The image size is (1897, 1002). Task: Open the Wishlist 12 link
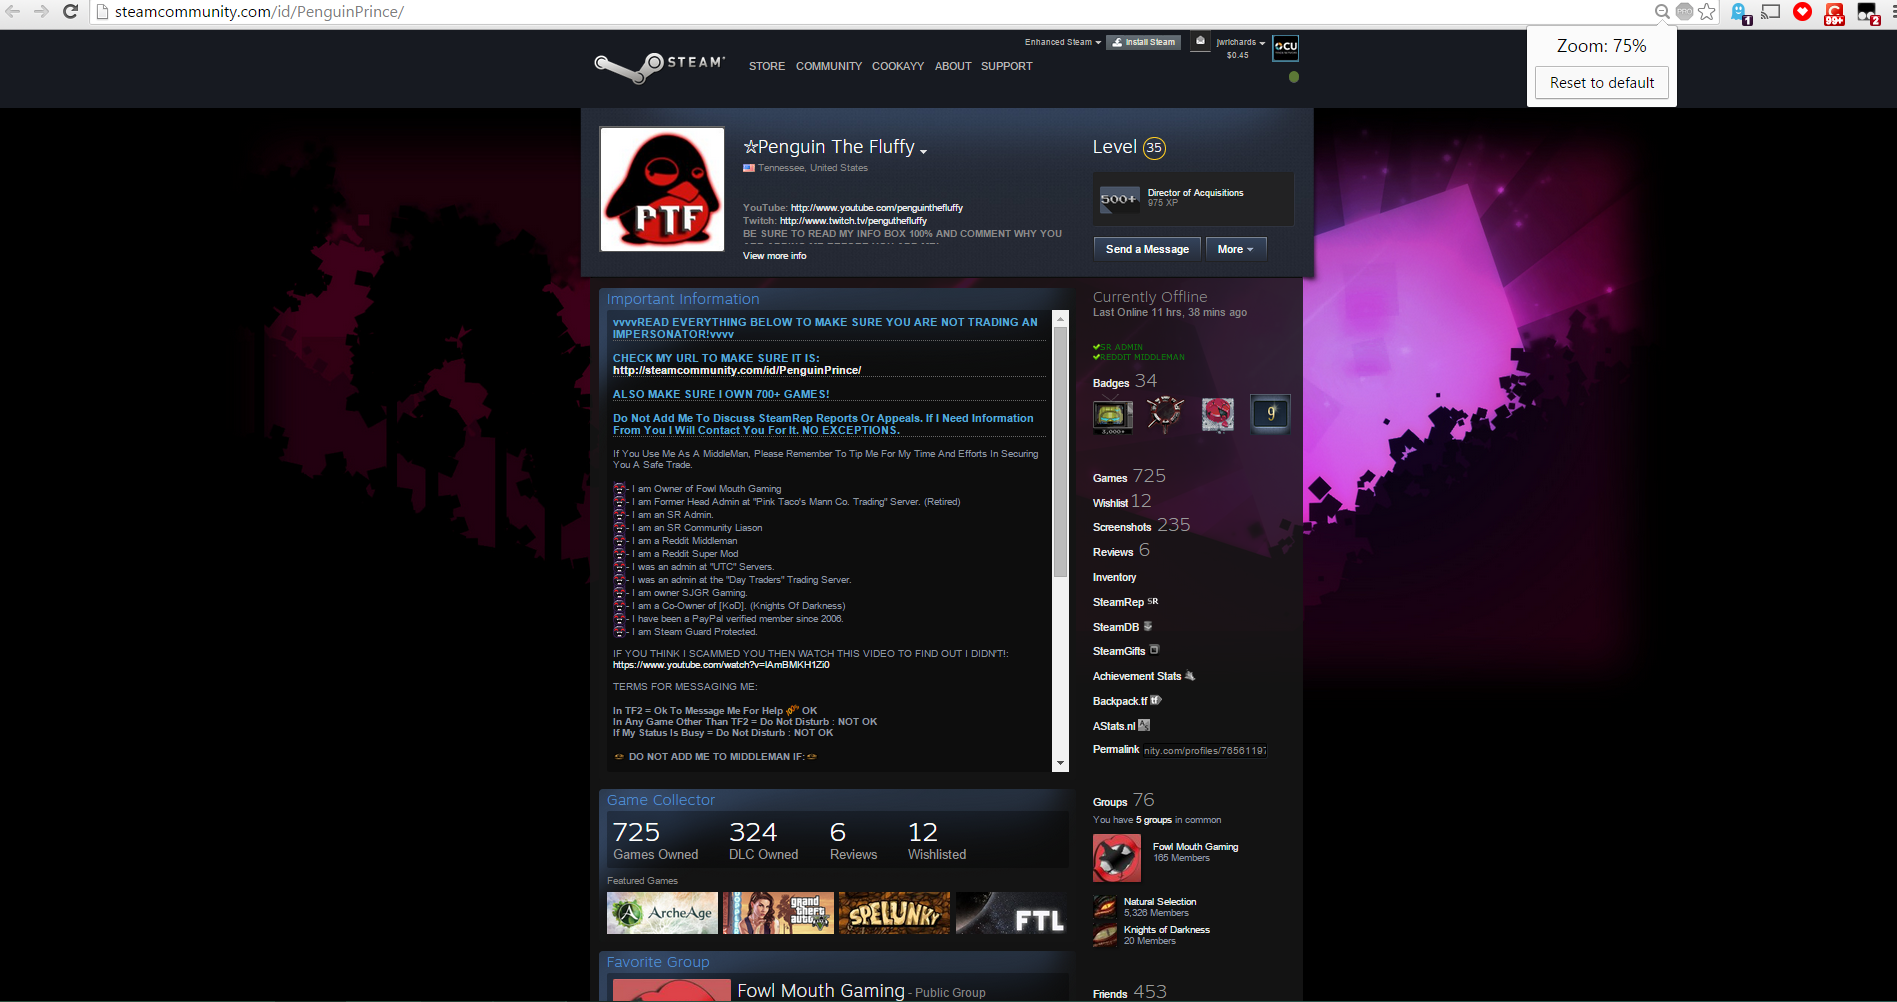point(1122,501)
